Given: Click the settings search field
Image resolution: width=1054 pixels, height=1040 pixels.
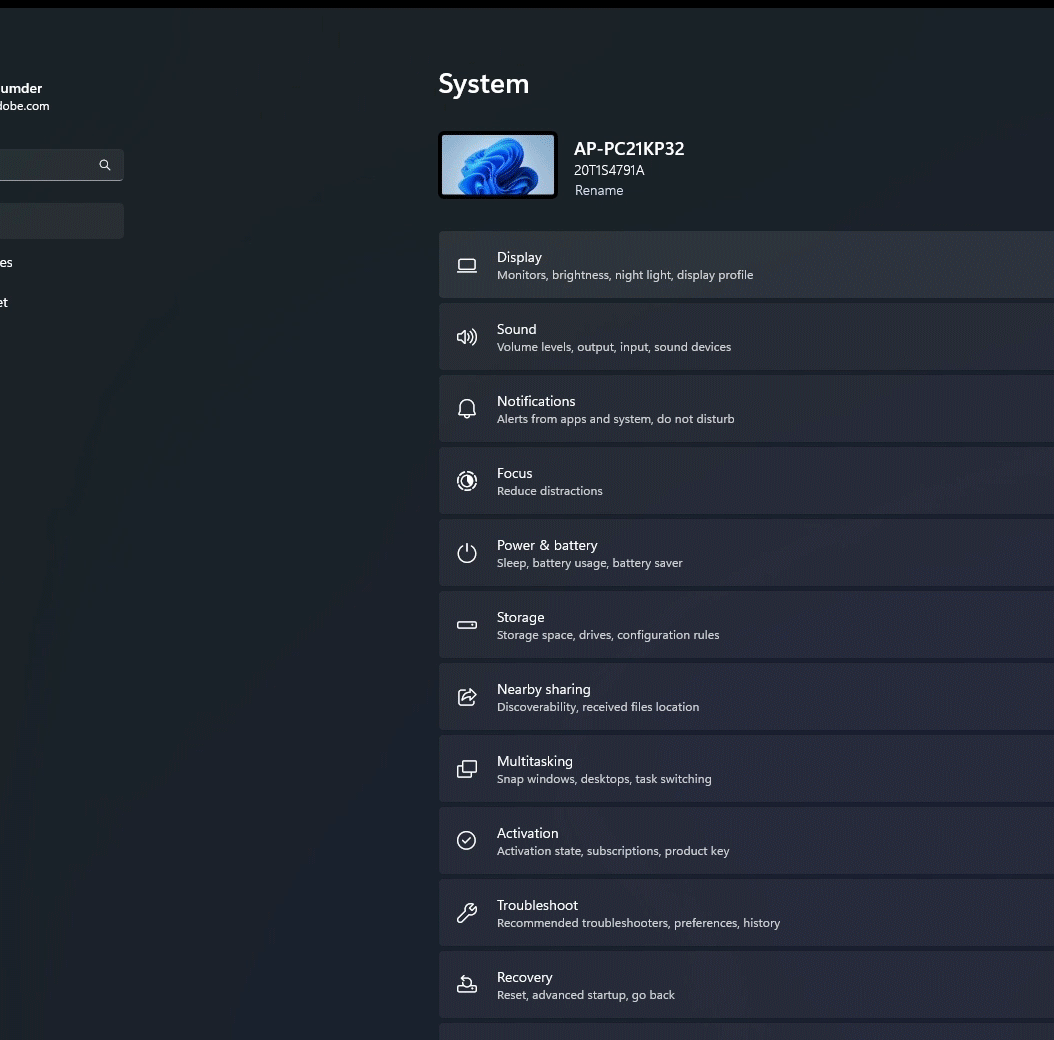Looking at the screenshot, I should (60, 165).
